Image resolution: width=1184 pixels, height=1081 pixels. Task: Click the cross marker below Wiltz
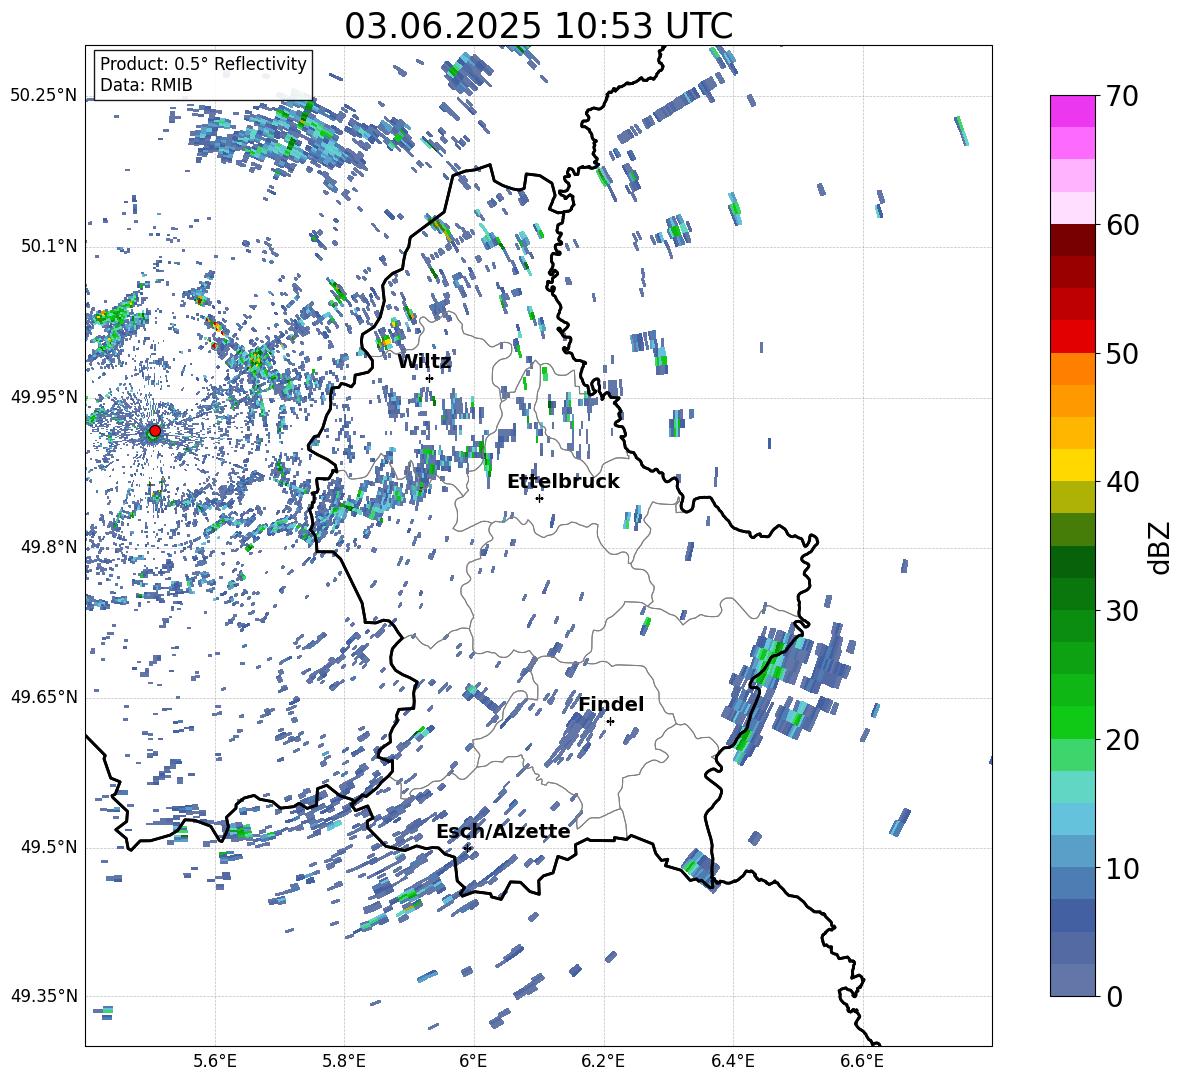429,379
